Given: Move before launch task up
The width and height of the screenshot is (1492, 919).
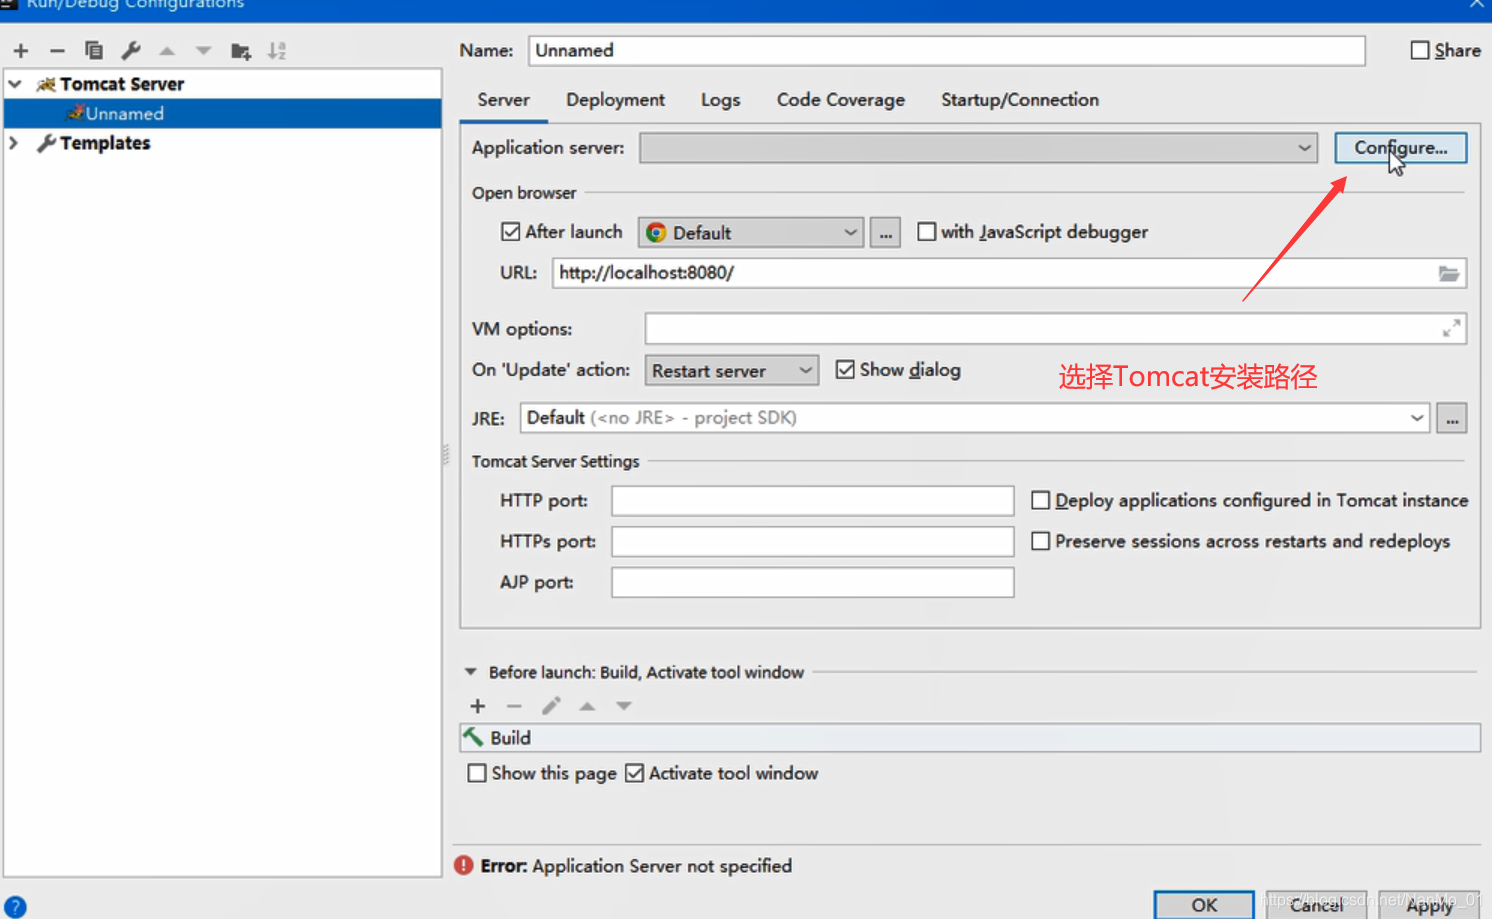Looking at the screenshot, I should pos(587,706).
